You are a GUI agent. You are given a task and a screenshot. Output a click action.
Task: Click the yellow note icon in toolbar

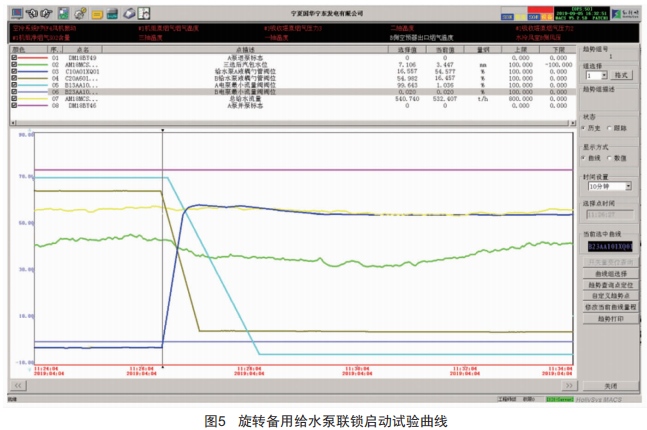coord(97,13)
